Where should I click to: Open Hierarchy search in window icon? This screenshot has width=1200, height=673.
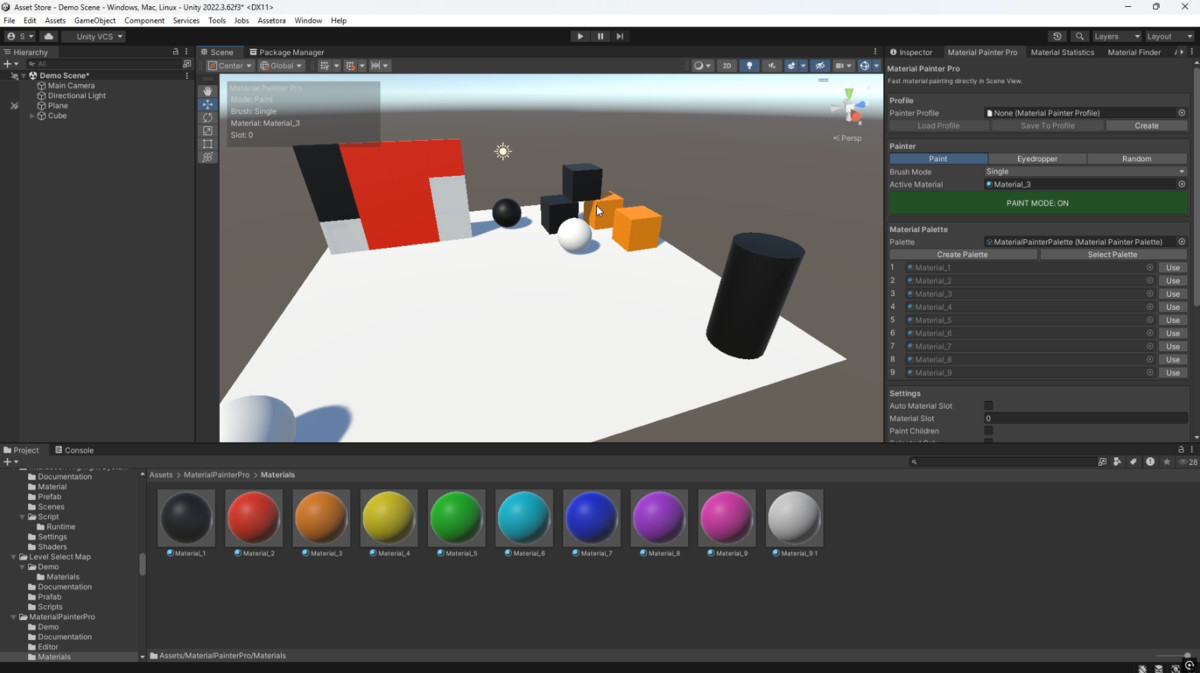pos(187,64)
